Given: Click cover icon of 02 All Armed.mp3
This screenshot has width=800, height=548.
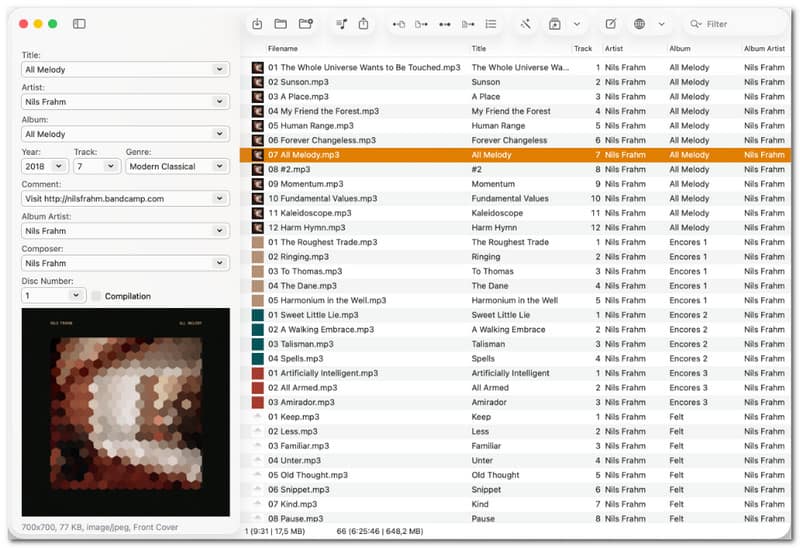Looking at the screenshot, I should coord(258,388).
